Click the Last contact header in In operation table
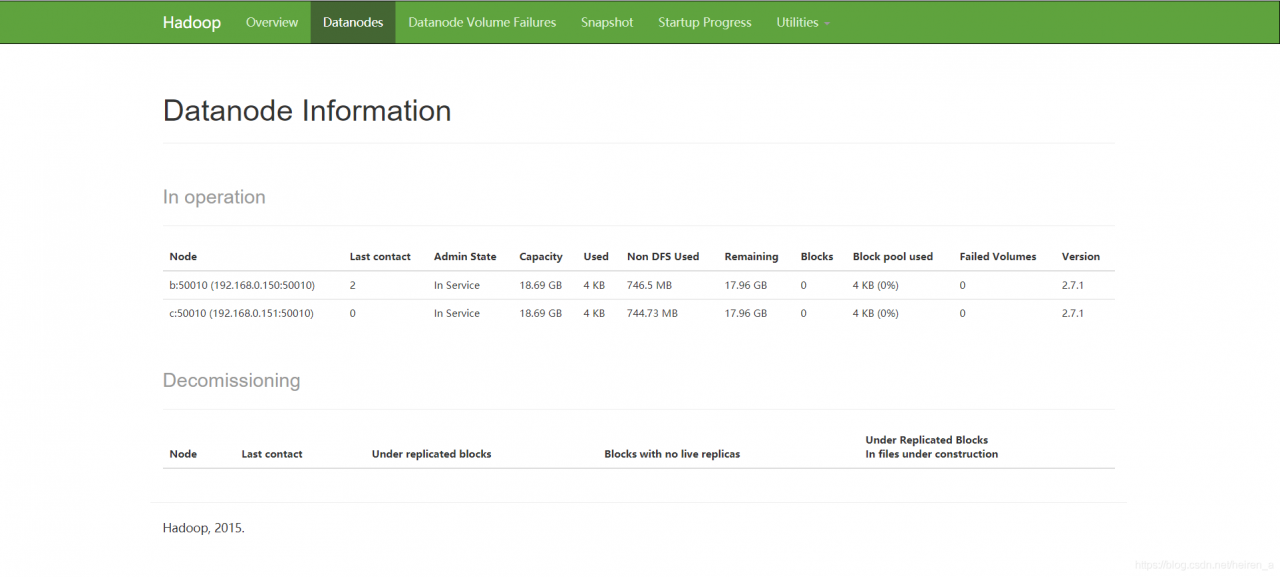 click(380, 257)
